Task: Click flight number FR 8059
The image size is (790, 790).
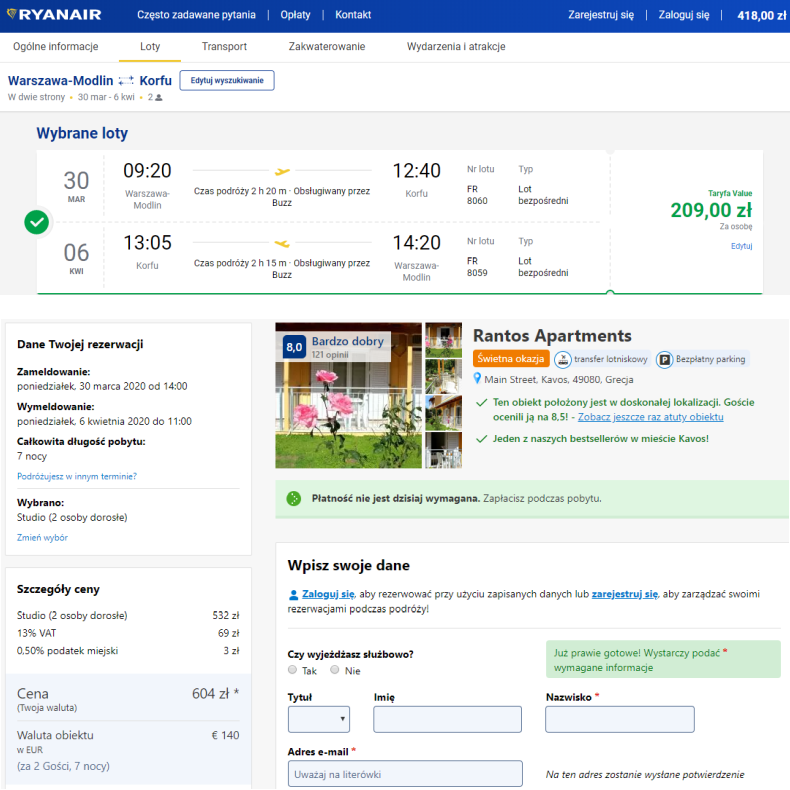Action: coord(477,267)
